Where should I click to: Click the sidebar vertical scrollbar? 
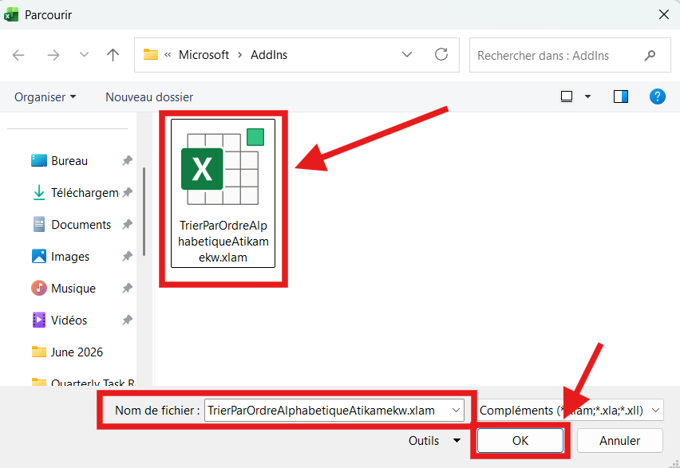coord(144,212)
